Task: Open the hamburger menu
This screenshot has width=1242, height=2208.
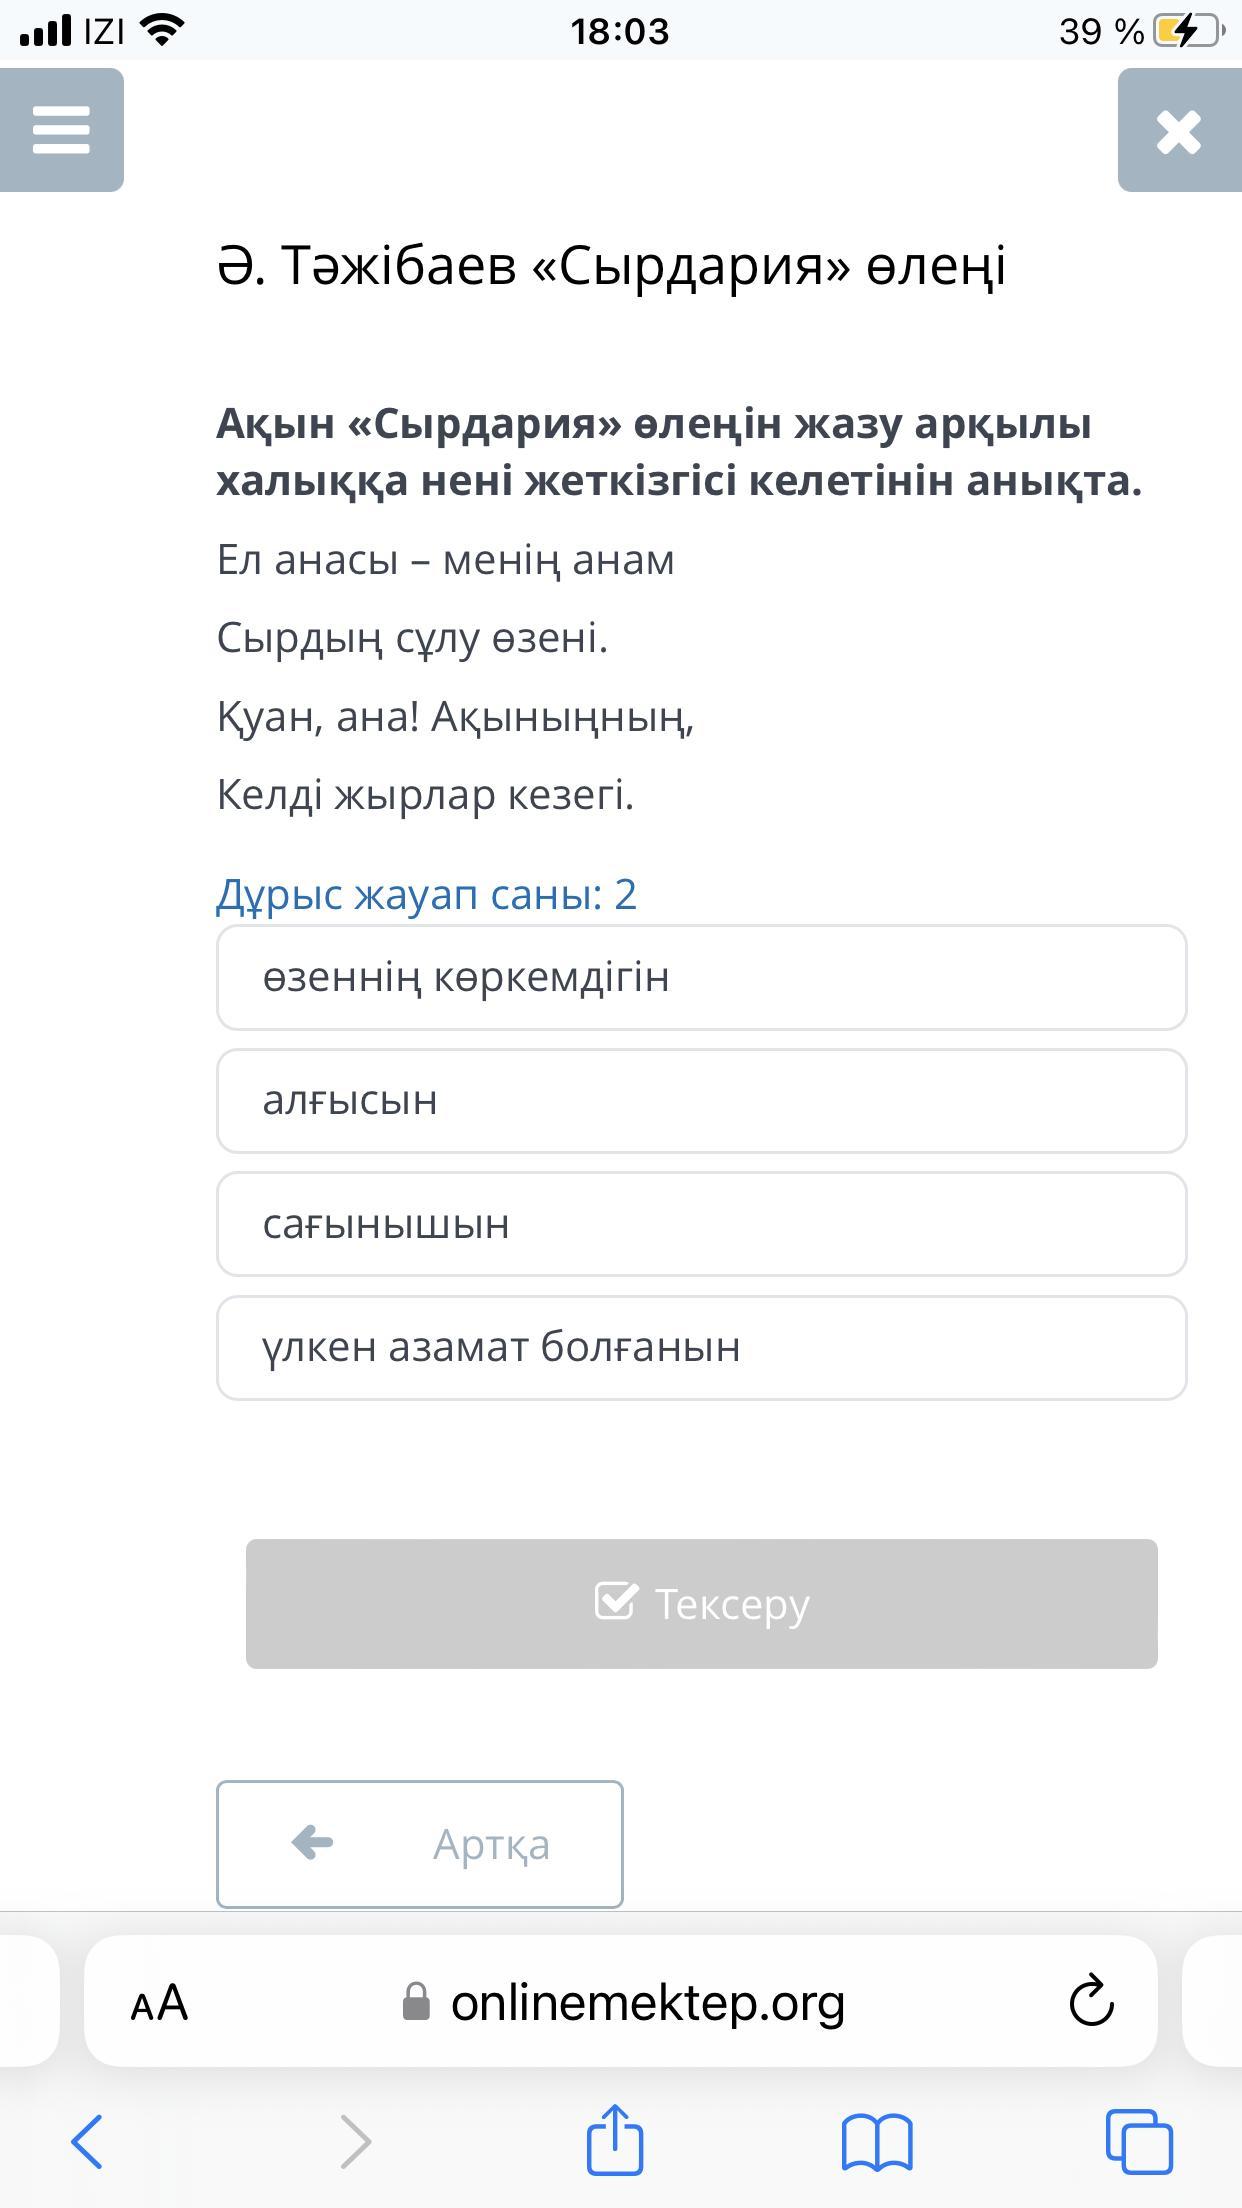Action: pyautogui.click(x=61, y=130)
